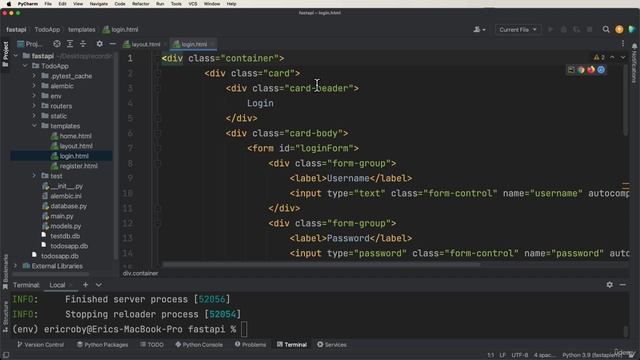Click the Select Opened File target icon

coord(57,44)
